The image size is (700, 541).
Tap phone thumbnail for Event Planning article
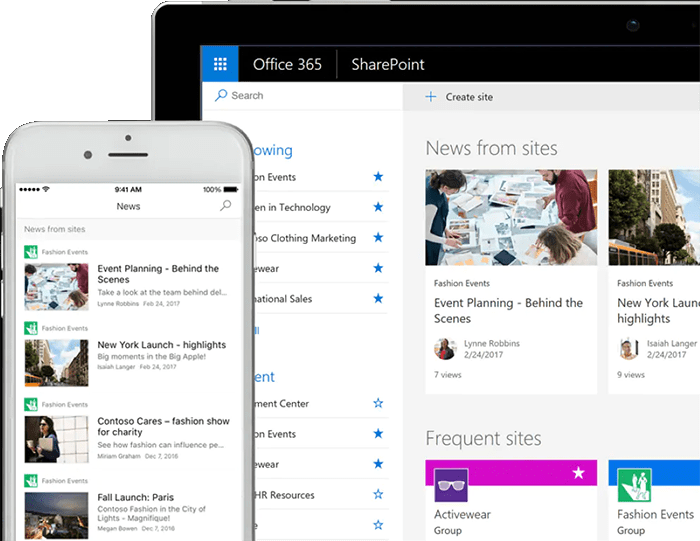(56, 287)
